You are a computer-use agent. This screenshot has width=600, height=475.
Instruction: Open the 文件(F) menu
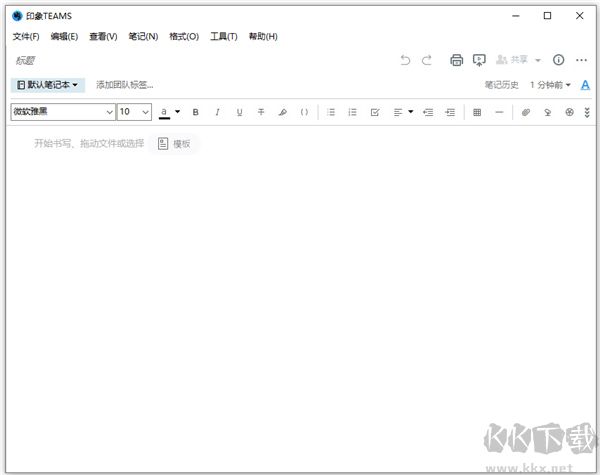(x=26, y=36)
